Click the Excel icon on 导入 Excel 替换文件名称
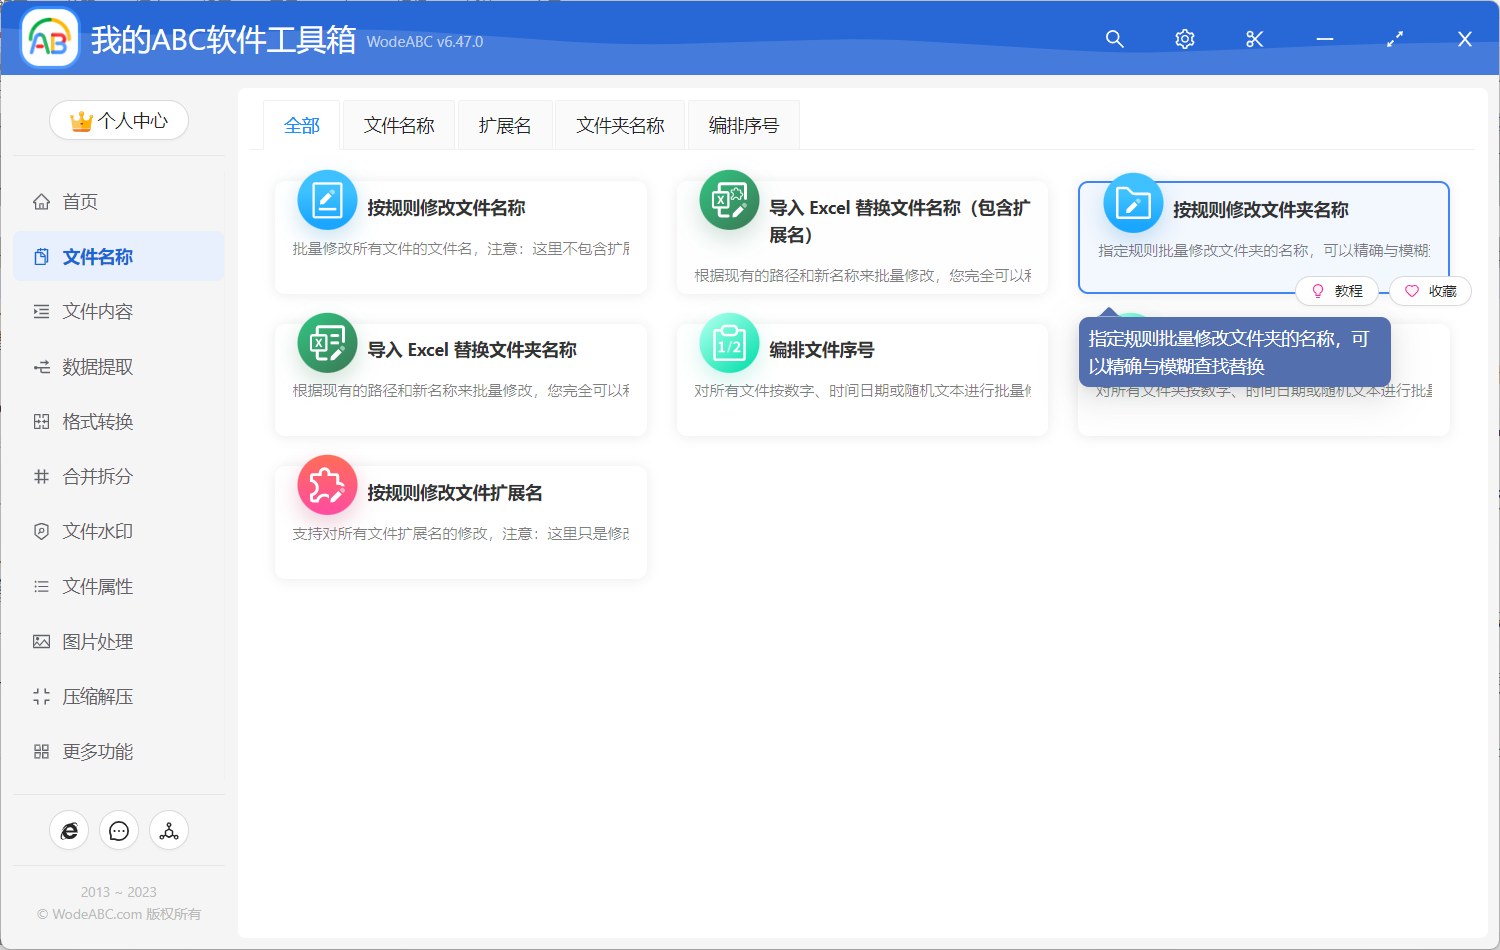This screenshot has width=1500, height=950. (x=729, y=200)
